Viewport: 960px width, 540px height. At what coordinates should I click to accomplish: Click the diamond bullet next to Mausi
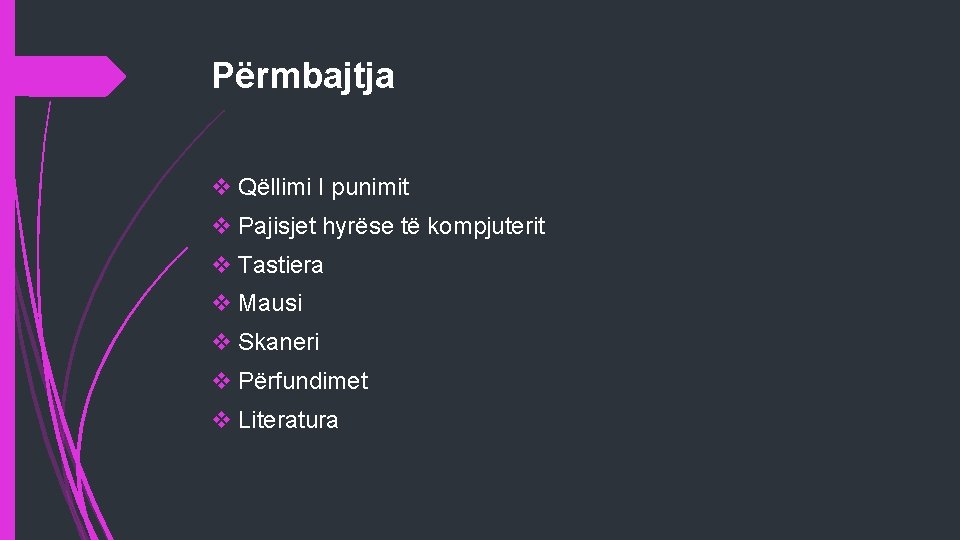222,303
